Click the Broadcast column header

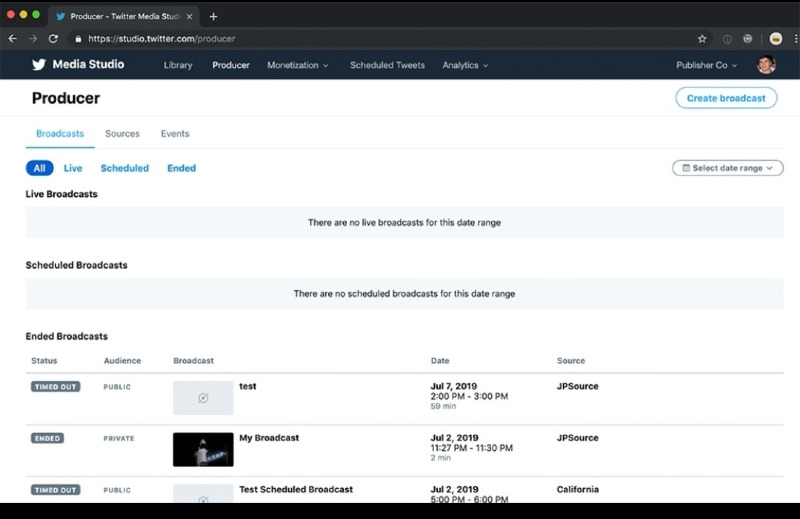tap(193, 361)
